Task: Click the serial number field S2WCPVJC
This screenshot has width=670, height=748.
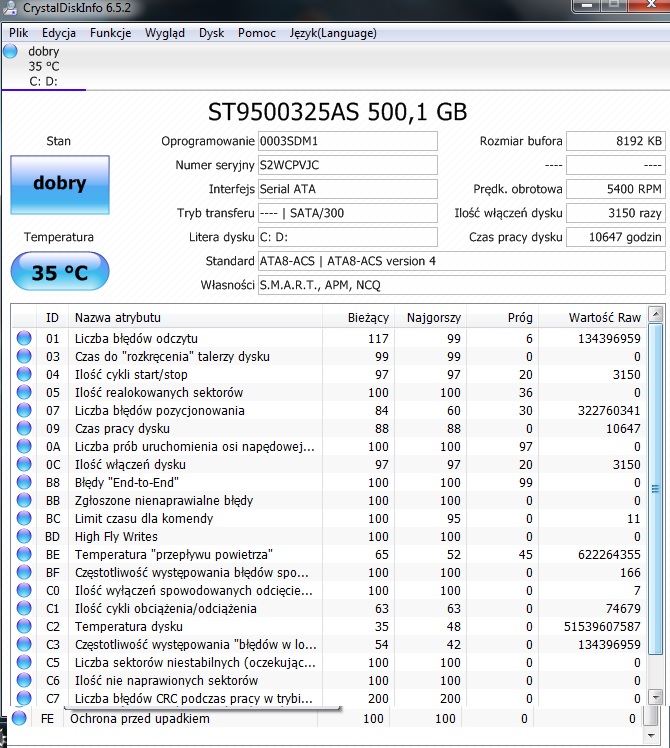Action: pyautogui.click(x=347, y=165)
